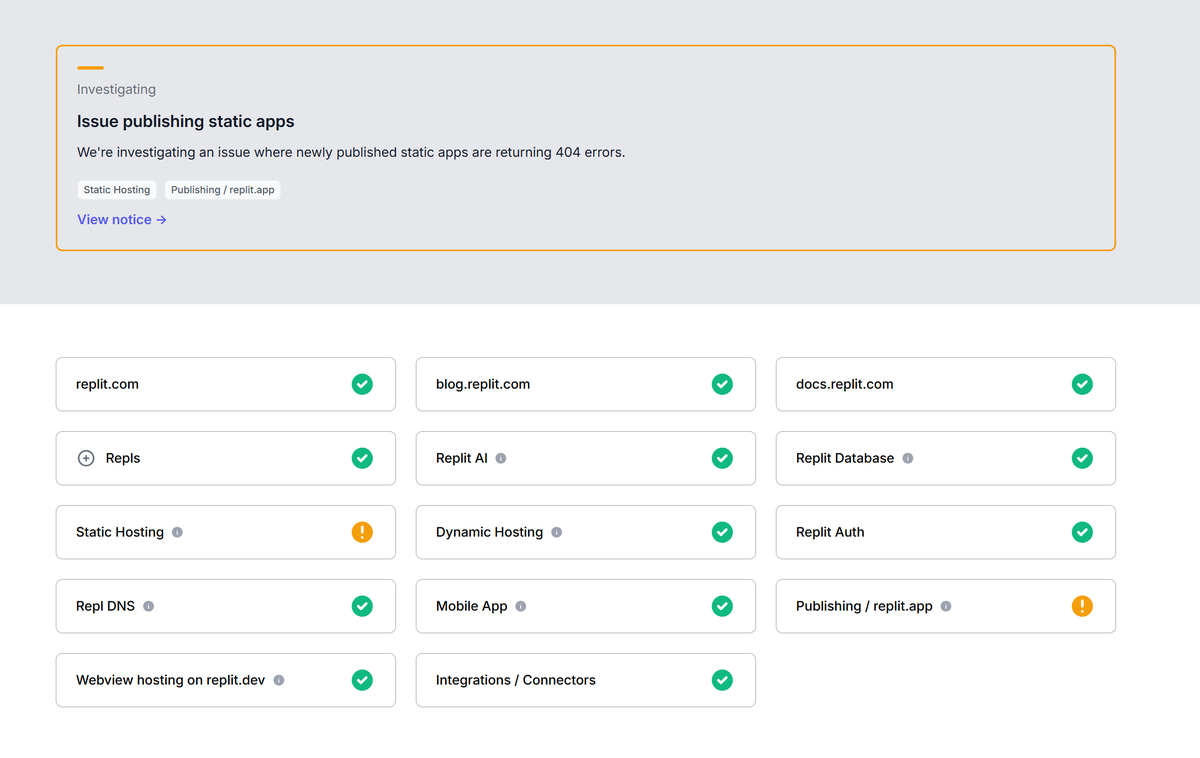1200x758 pixels.
Task: Click green check icon for Mobile App
Action: (722, 606)
